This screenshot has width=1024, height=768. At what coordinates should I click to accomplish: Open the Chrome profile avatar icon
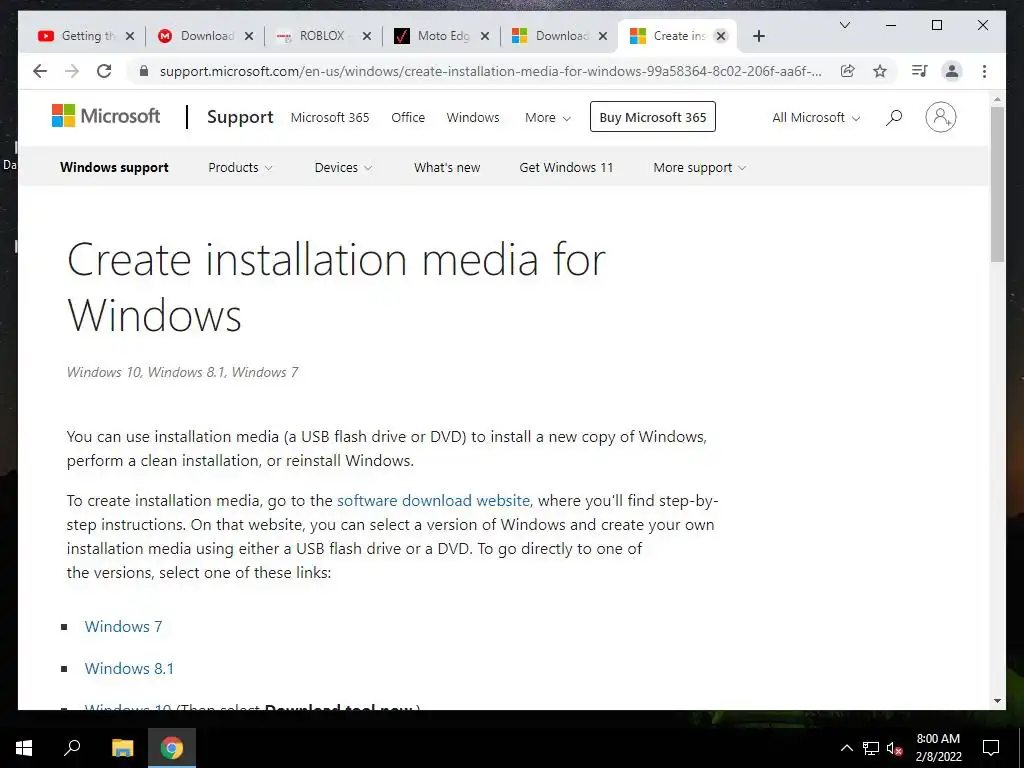click(x=952, y=71)
